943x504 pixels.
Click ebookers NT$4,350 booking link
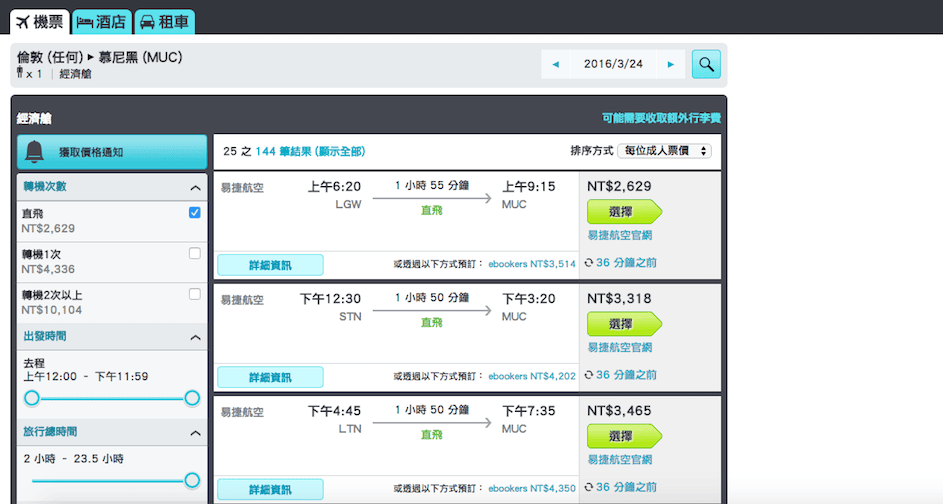532,488
